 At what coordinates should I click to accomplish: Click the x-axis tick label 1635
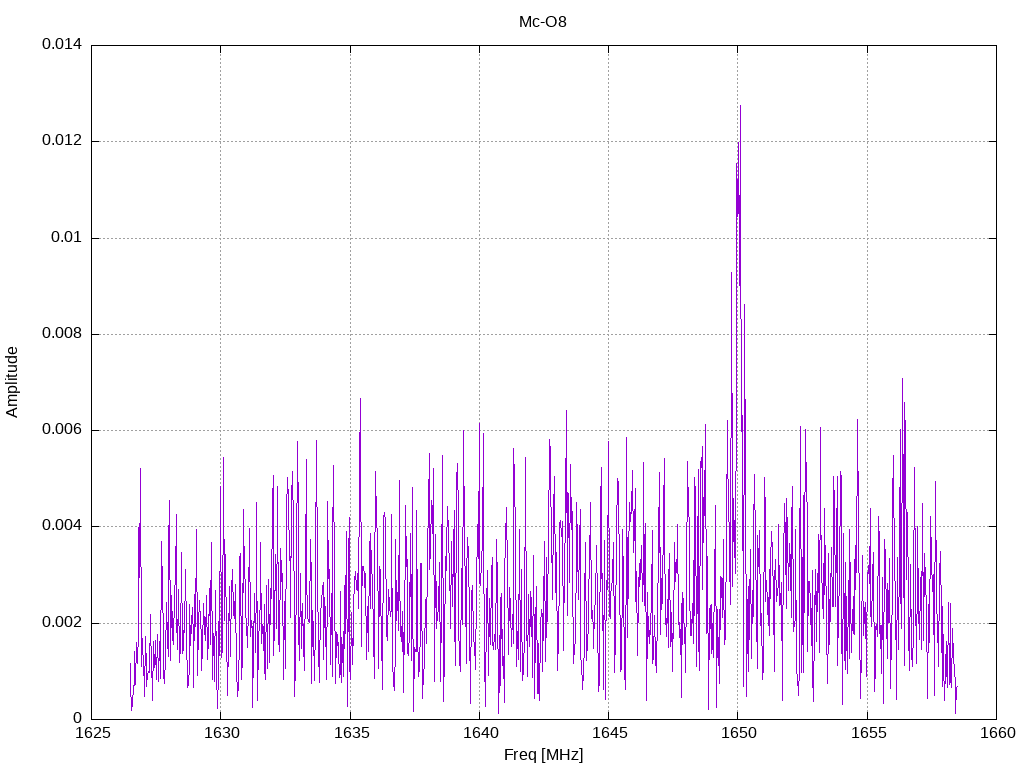[351, 733]
